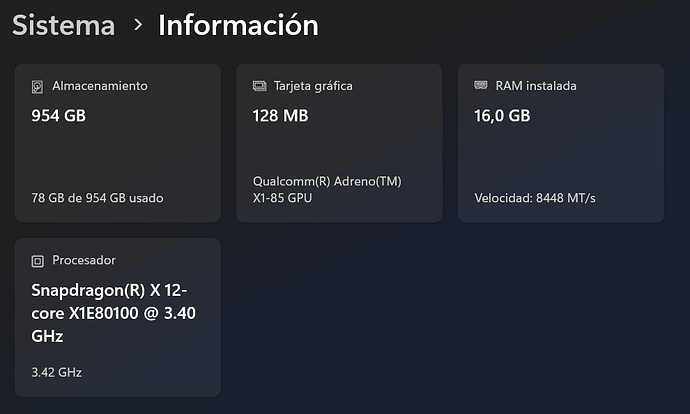Select the Almacenamiento card label

tap(99, 86)
